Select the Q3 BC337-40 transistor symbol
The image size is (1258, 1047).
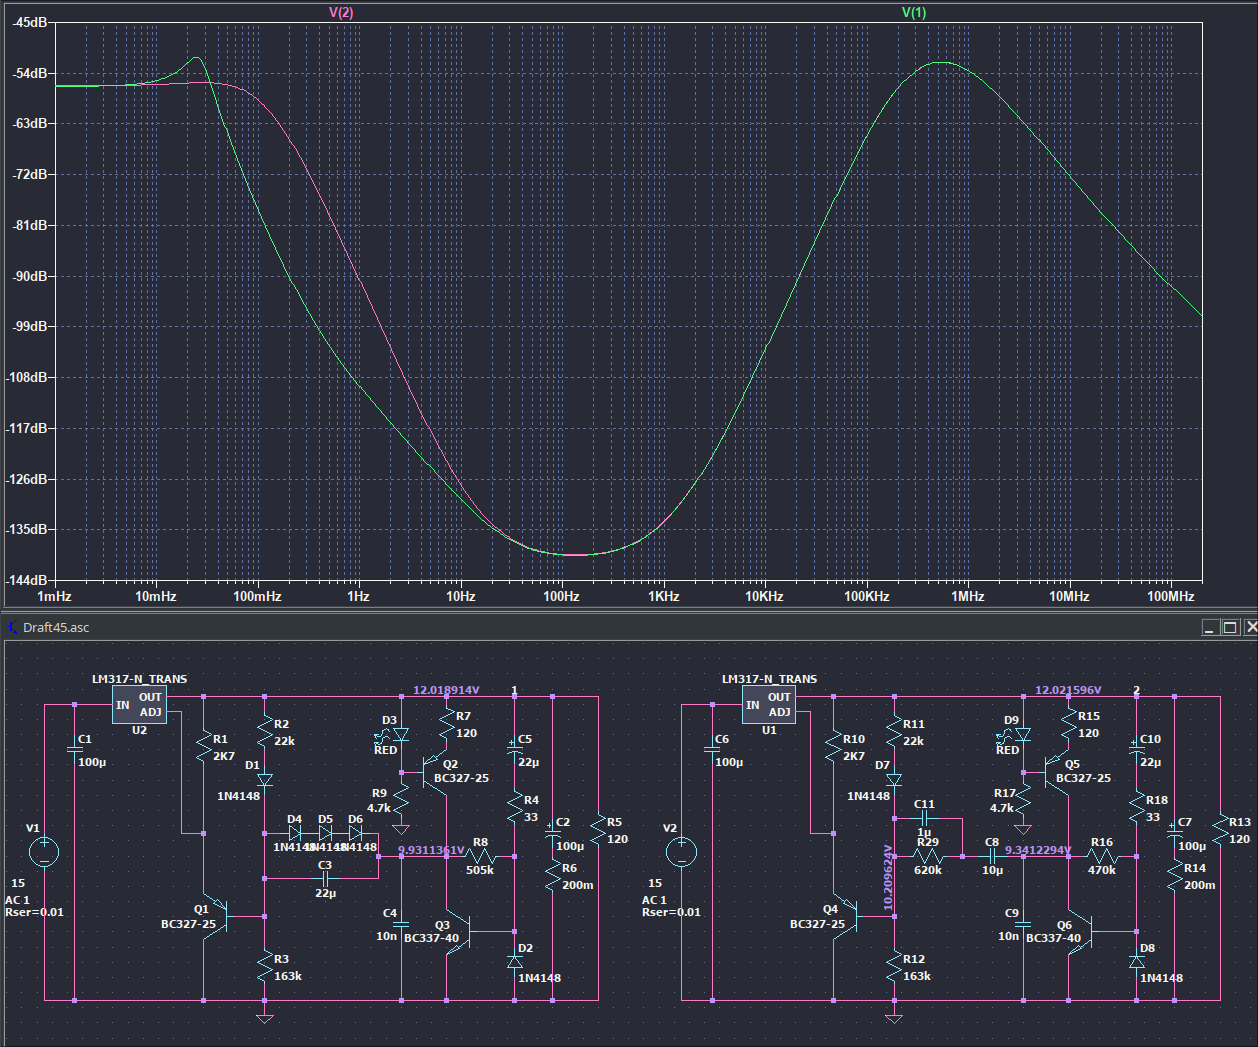457,931
